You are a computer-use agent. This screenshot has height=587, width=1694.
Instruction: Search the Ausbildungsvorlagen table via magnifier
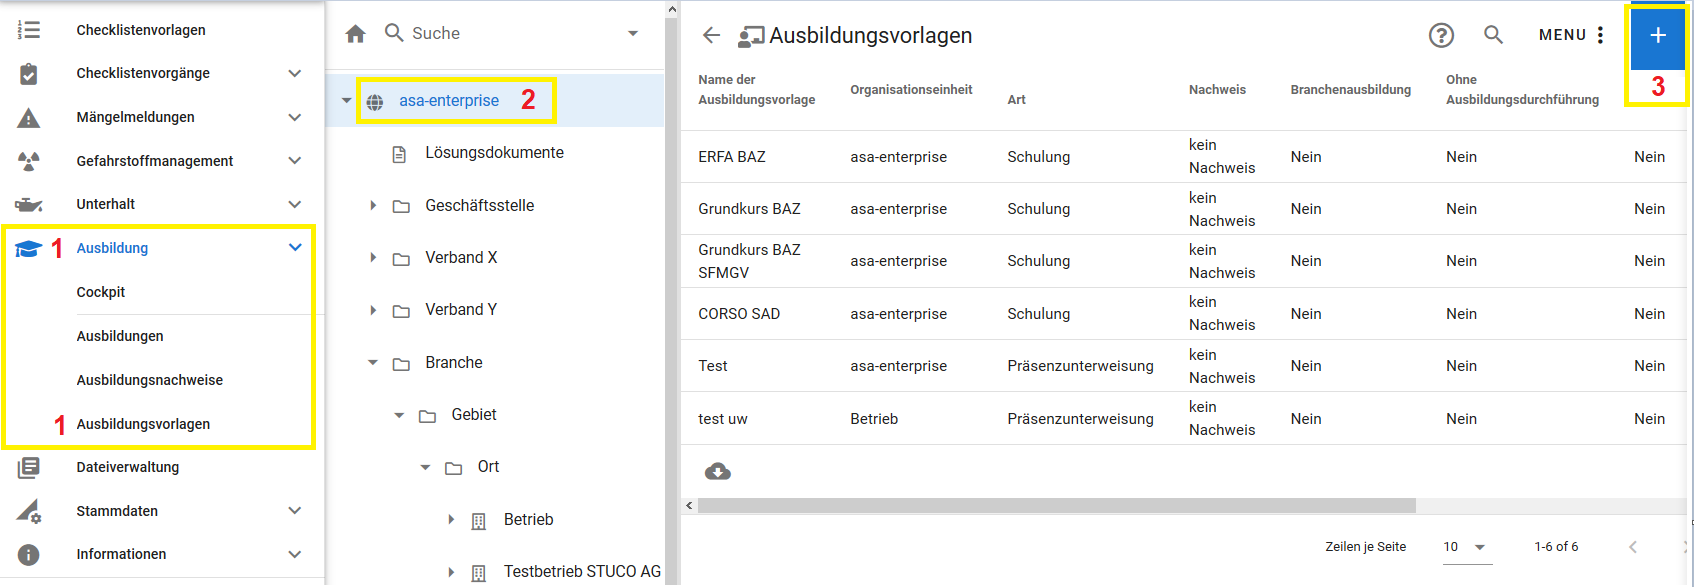1493,35
